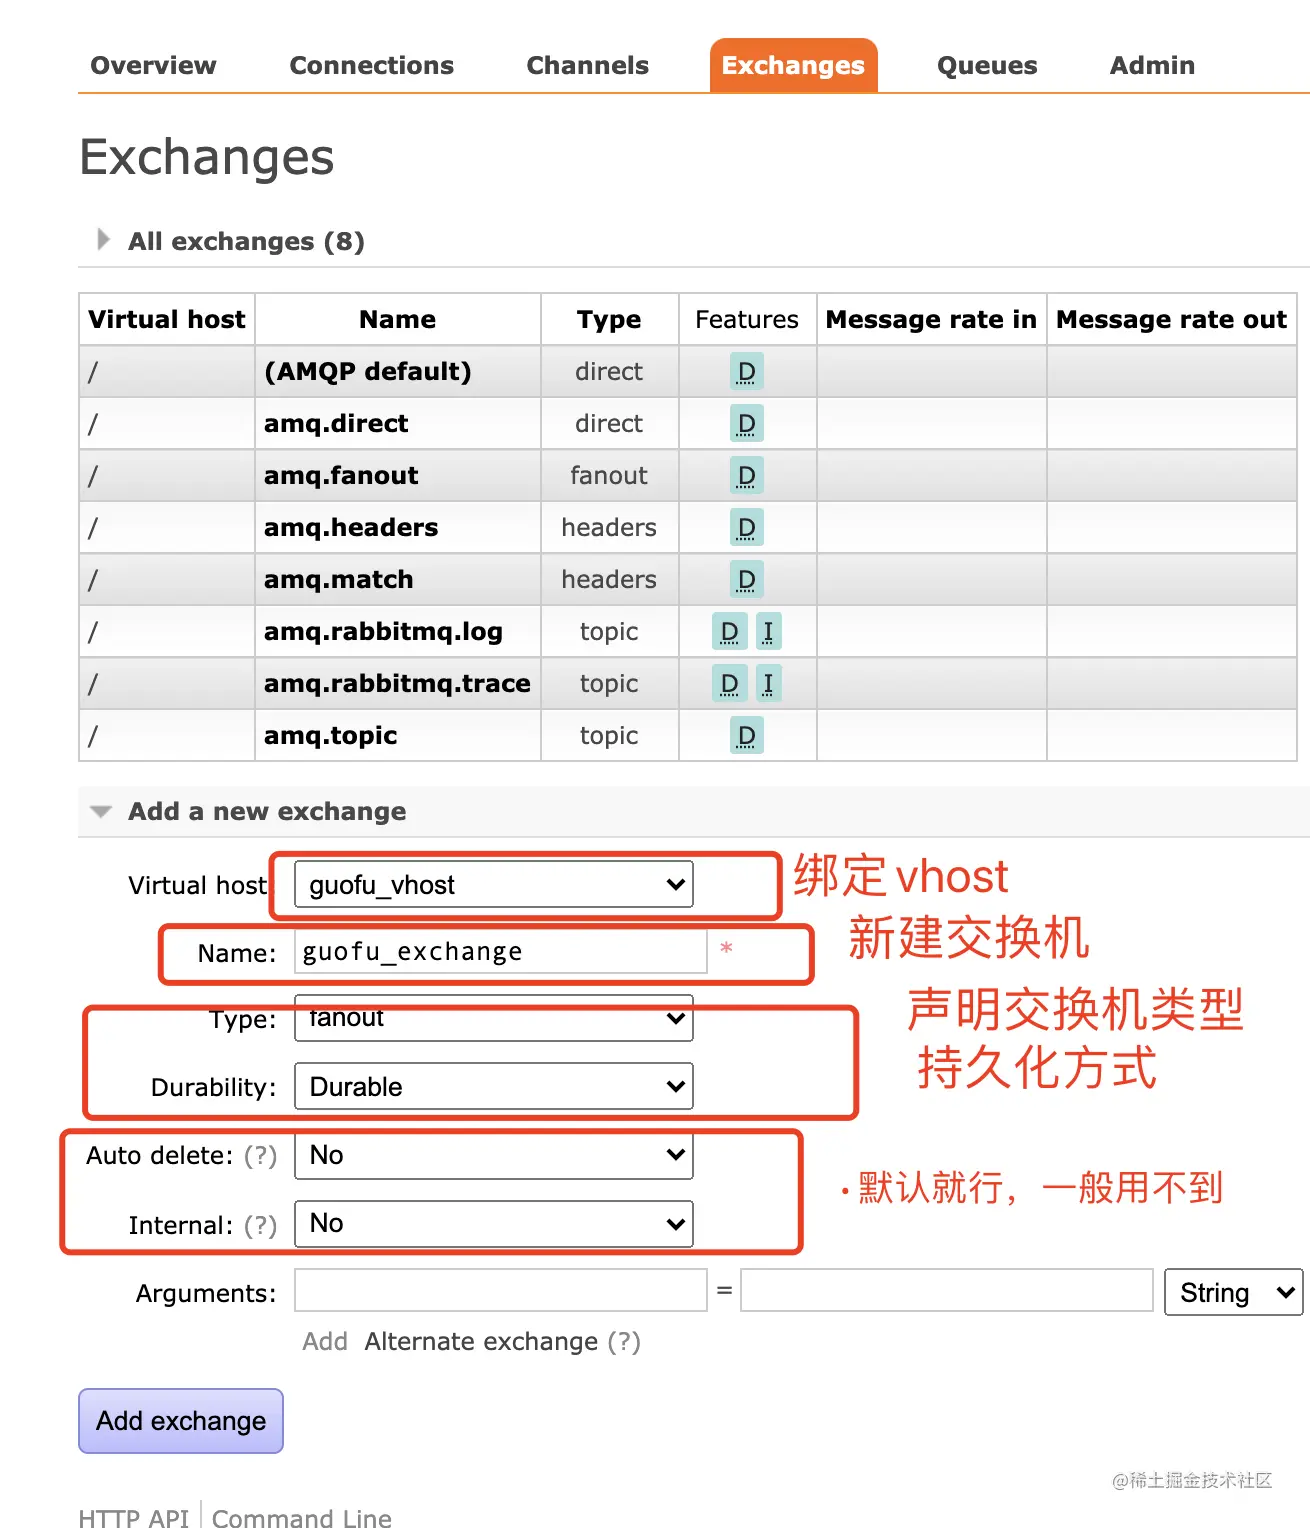Click the D feature badge for amq.fanout

pyautogui.click(x=746, y=476)
